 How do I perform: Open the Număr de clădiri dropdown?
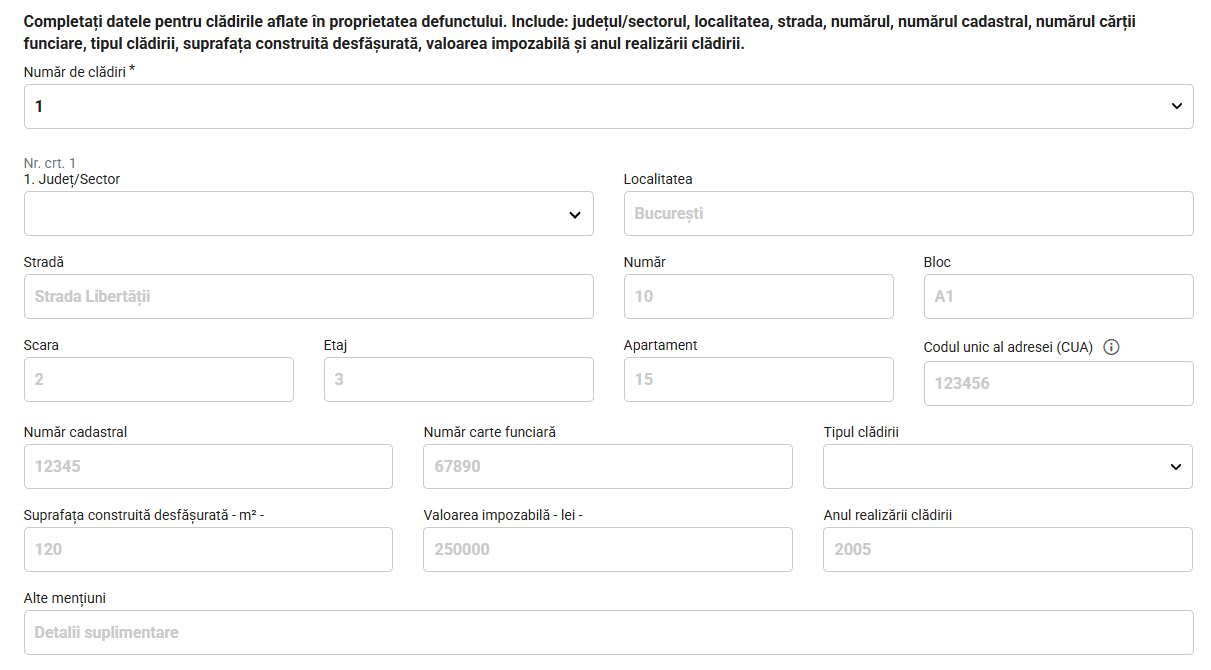point(608,106)
